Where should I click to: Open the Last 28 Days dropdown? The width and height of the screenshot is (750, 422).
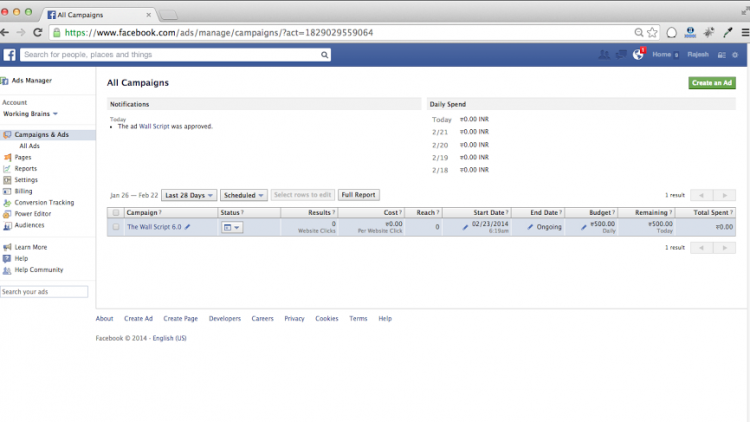pyautogui.click(x=189, y=195)
